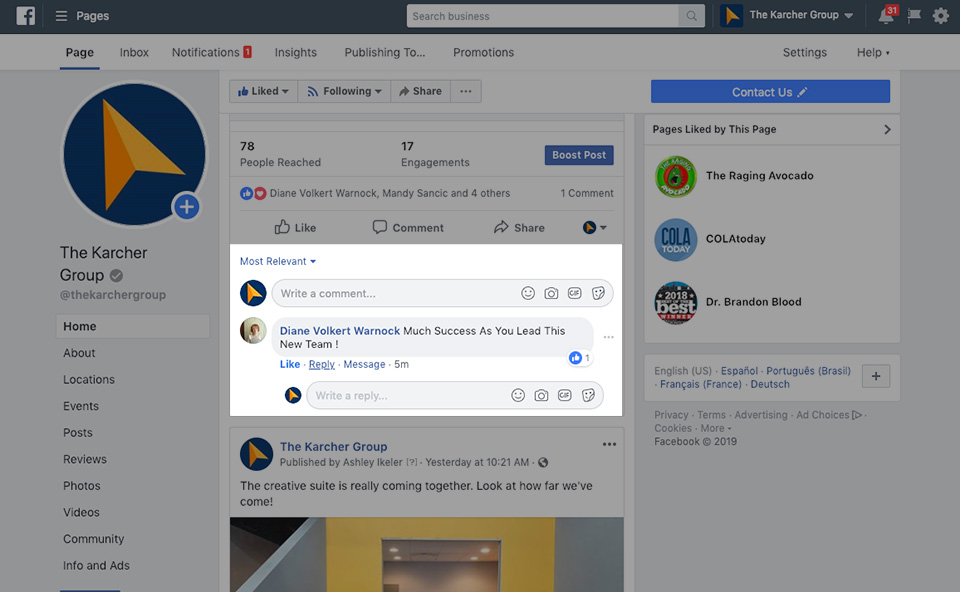Click the flag icon in top bar
The height and width of the screenshot is (592, 960).
pyautogui.click(x=914, y=16)
